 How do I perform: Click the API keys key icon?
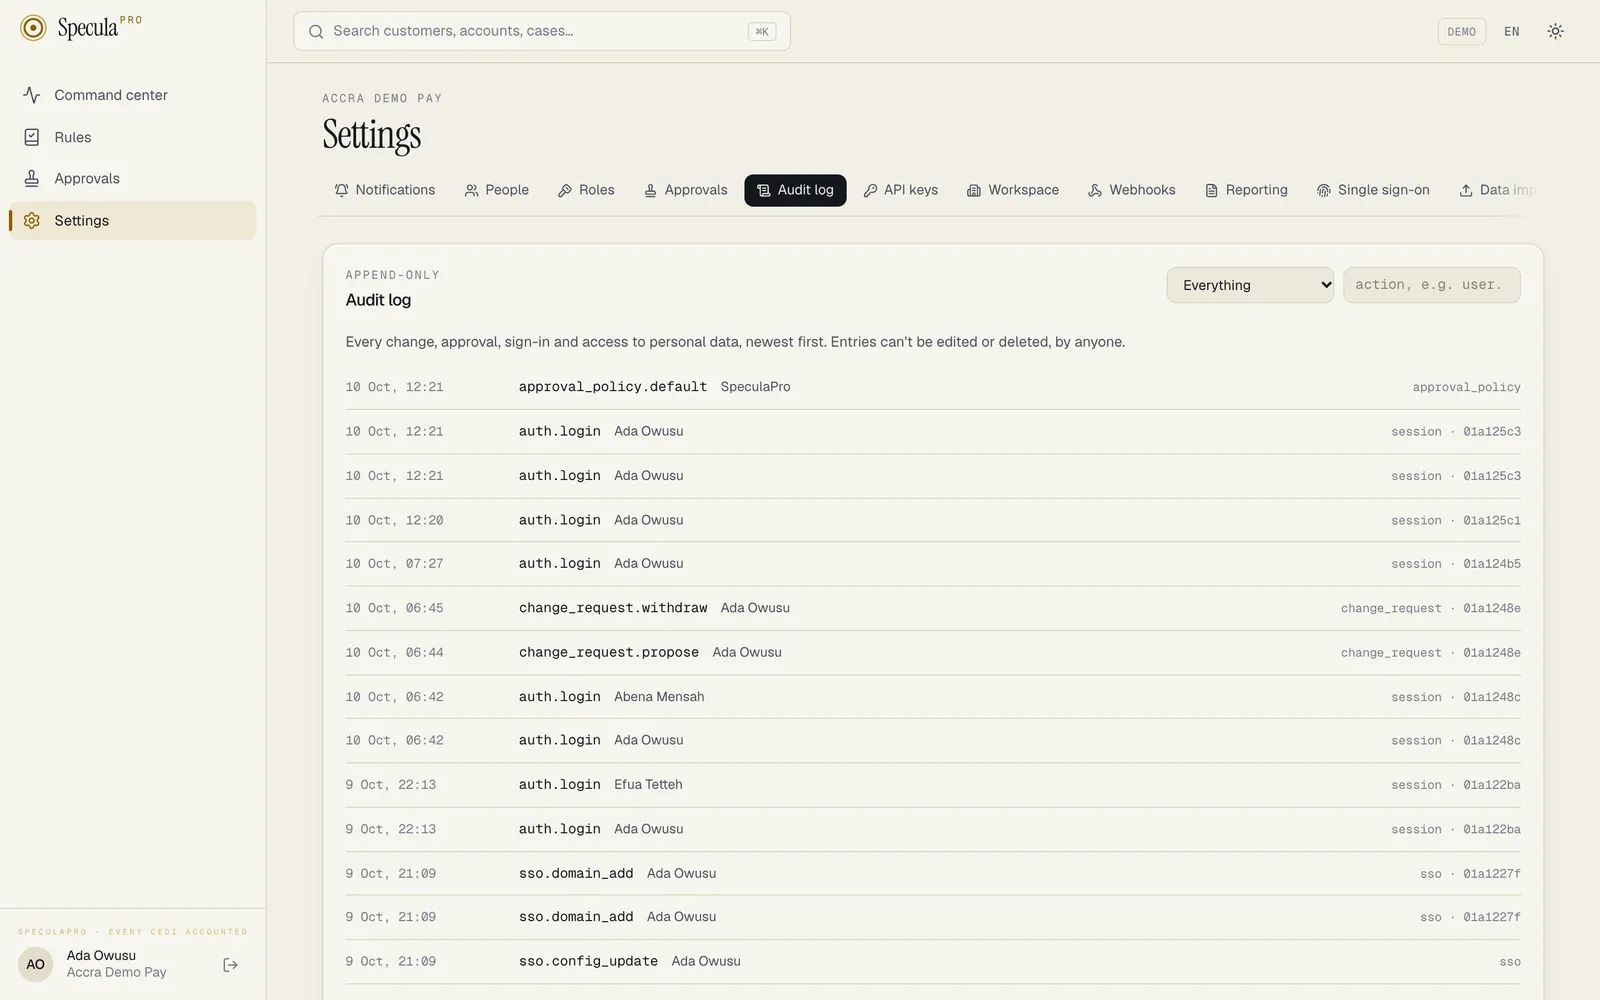(x=870, y=190)
